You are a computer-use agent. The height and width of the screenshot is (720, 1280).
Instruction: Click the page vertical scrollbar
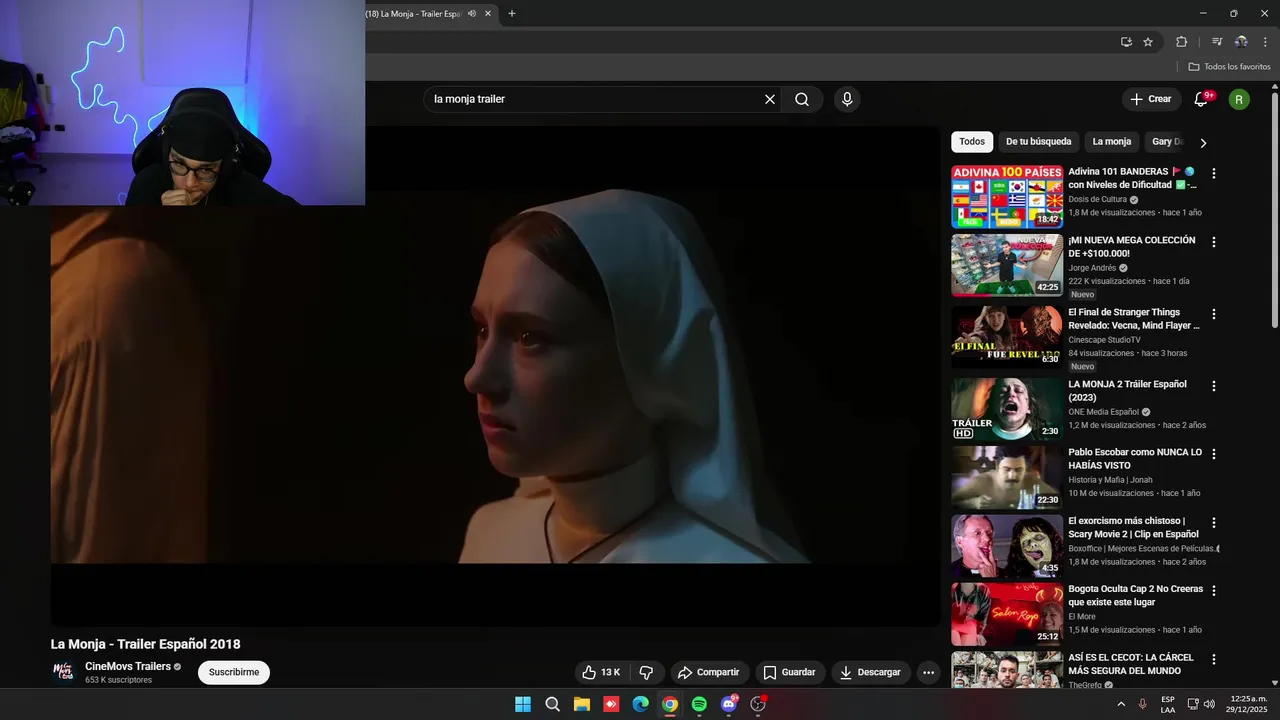pyautogui.click(x=1275, y=210)
